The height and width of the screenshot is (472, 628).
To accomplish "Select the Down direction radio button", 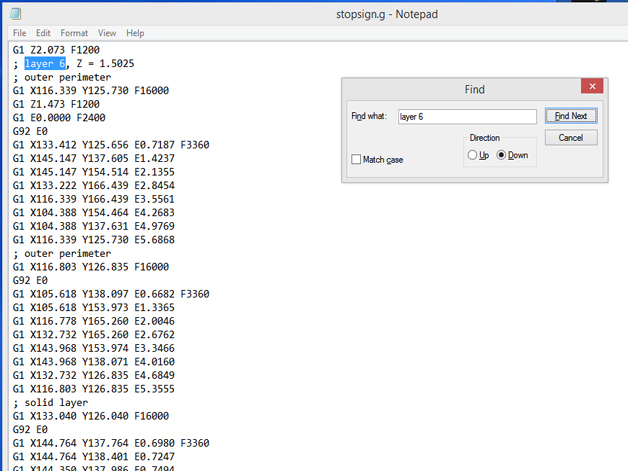I will pos(502,155).
